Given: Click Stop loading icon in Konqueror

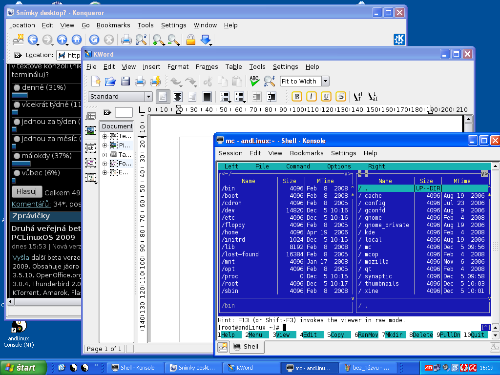Looking at the screenshot, I should [x=109, y=40].
